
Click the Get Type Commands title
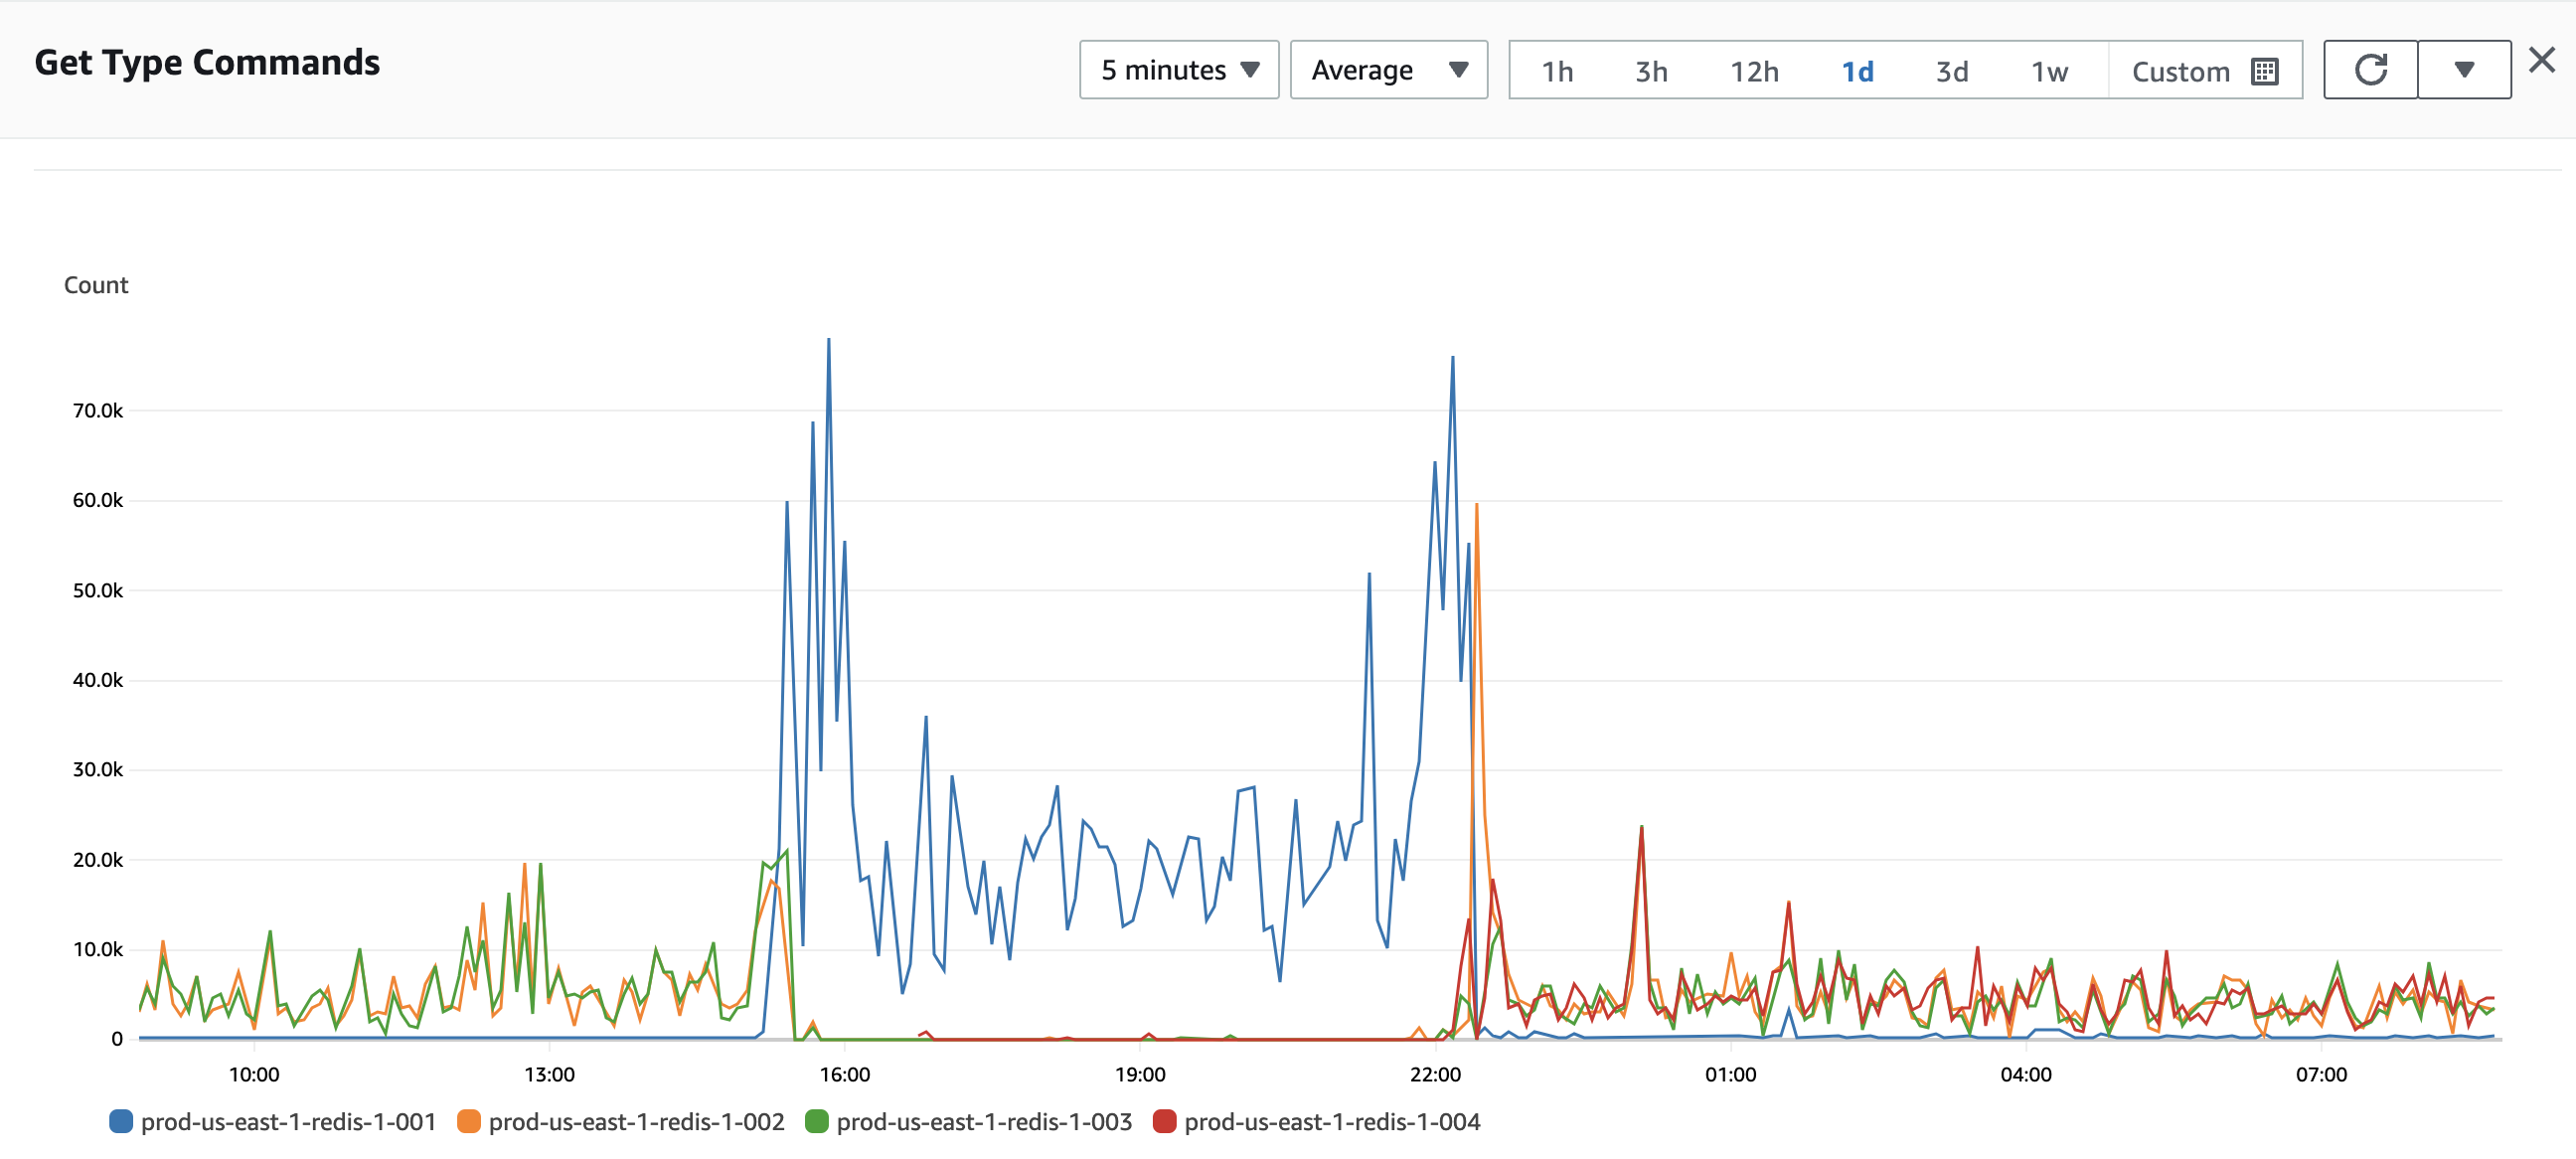tap(207, 62)
